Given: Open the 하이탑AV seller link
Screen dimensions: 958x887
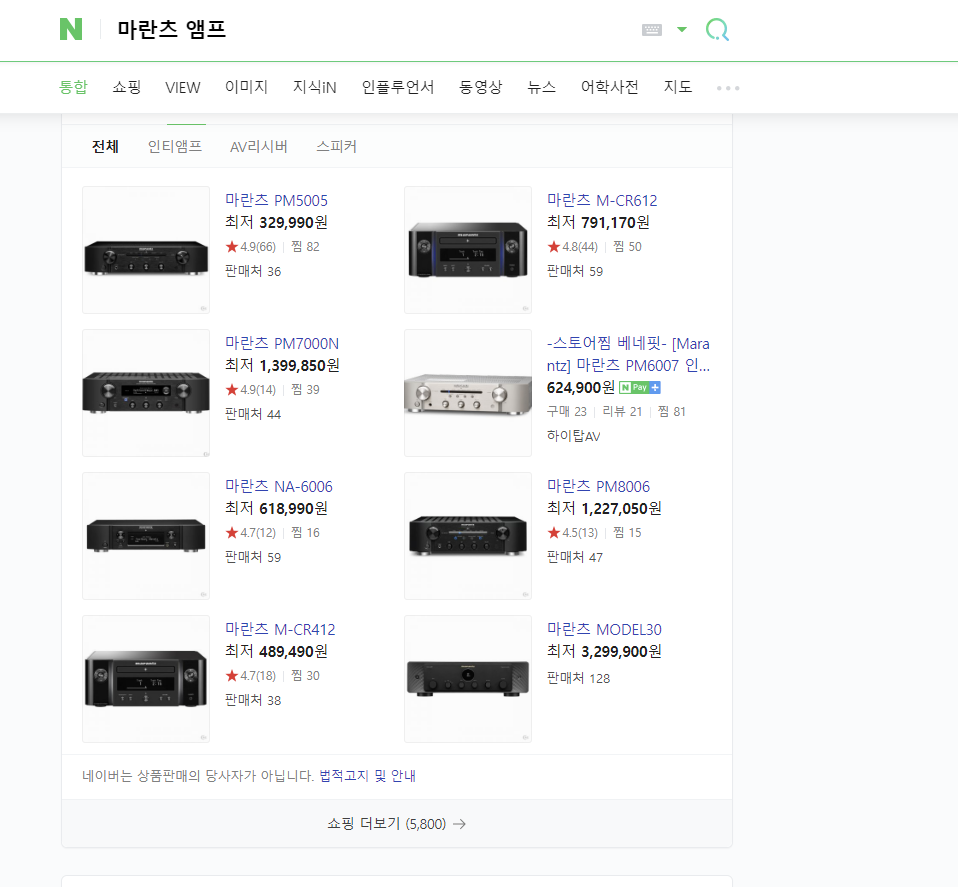Looking at the screenshot, I should tap(573, 436).
